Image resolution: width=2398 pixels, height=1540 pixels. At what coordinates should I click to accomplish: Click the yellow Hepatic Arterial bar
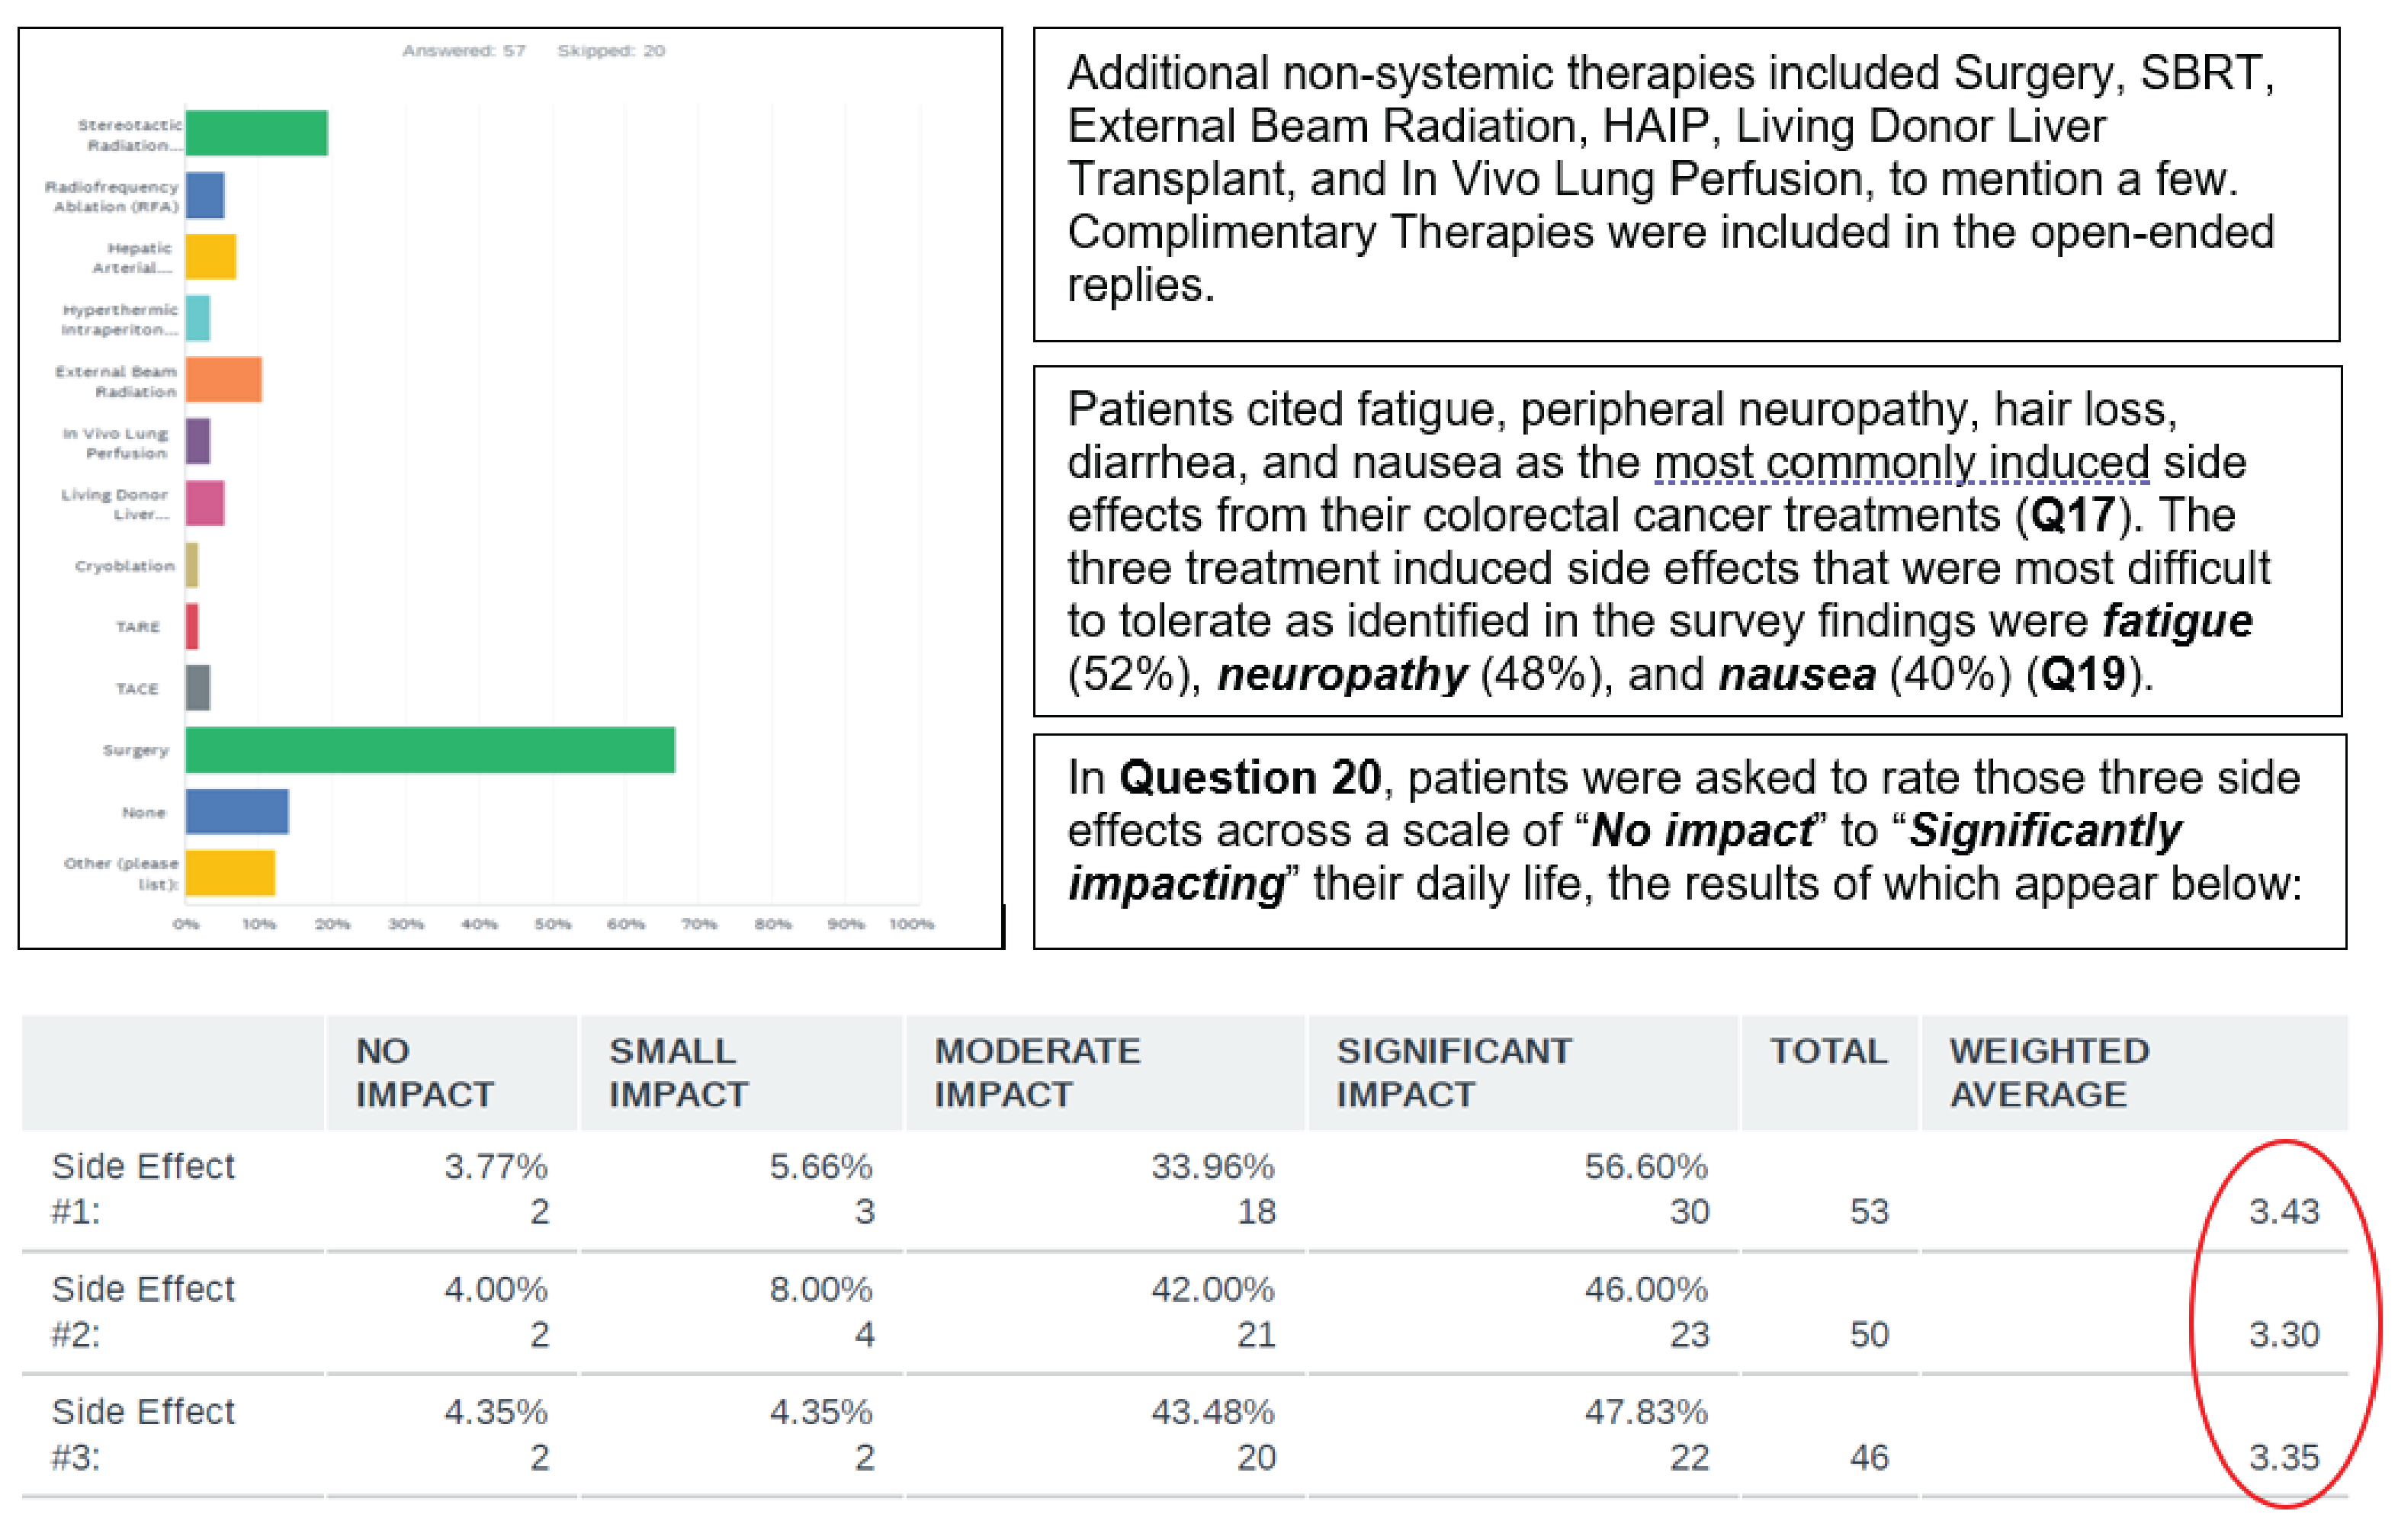[211, 257]
